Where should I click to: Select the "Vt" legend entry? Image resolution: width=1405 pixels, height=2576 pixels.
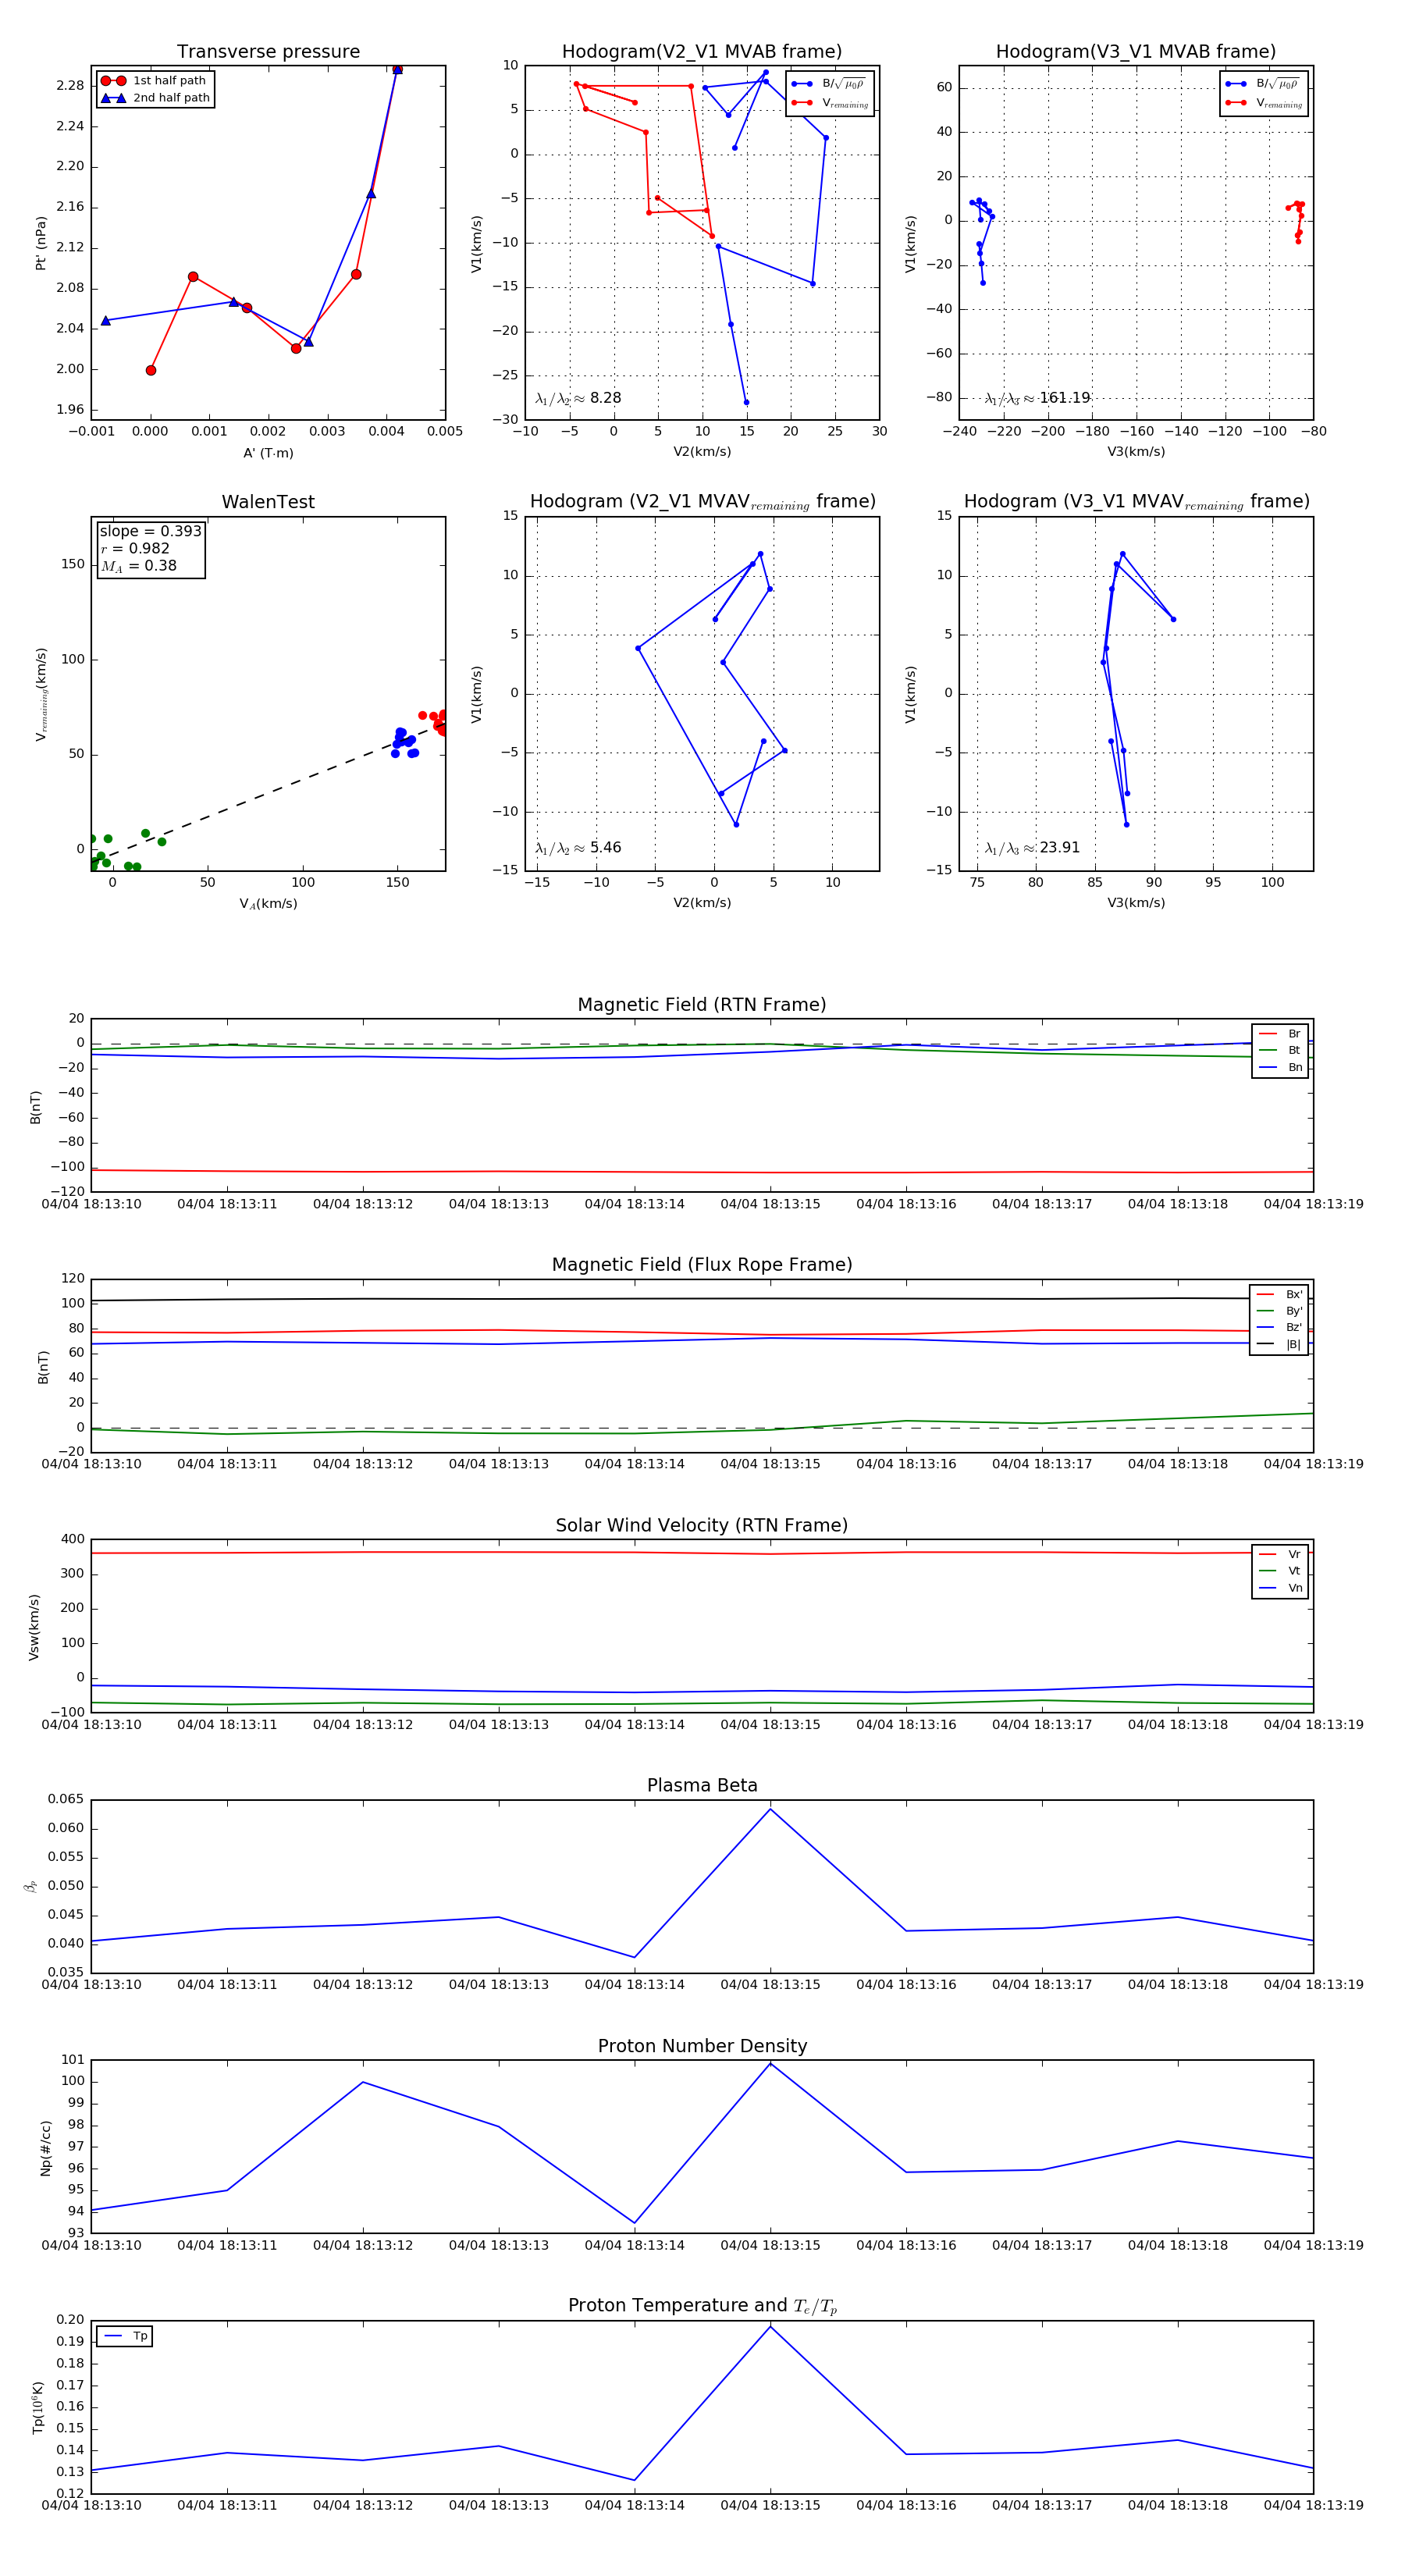pos(1279,1571)
